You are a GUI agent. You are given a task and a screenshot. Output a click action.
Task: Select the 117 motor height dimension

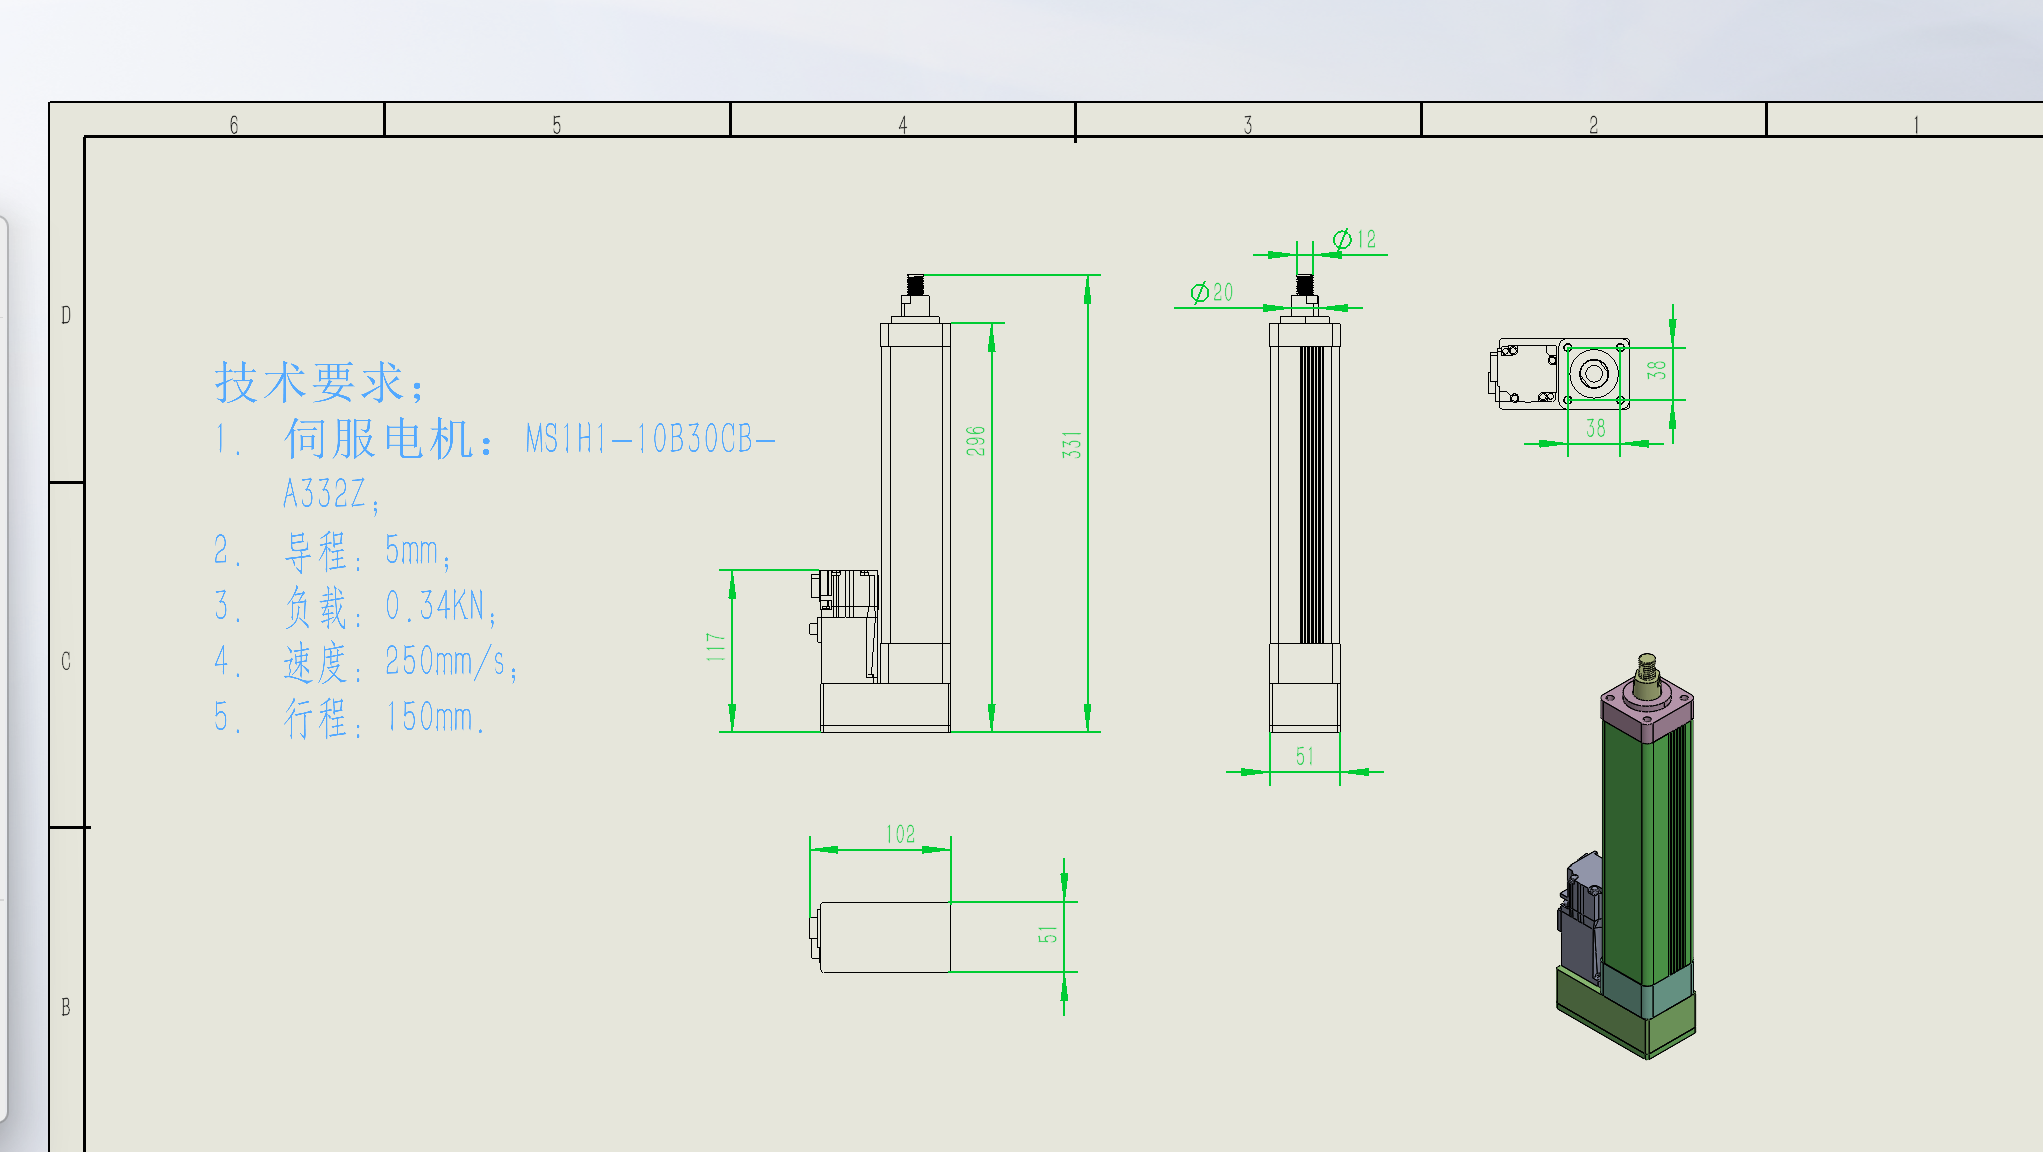click(x=716, y=647)
